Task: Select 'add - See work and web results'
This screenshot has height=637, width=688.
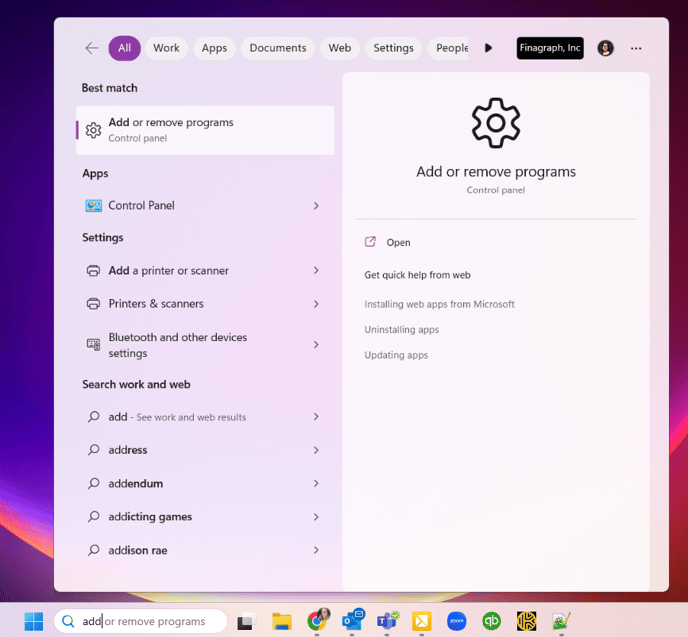Action: point(205,417)
